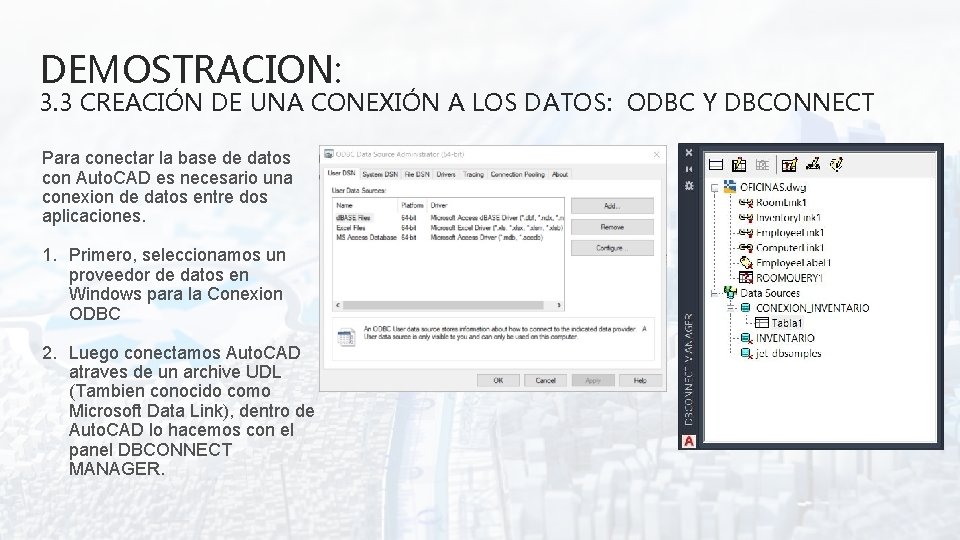Collapse the Data Sources tree node

point(714,293)
